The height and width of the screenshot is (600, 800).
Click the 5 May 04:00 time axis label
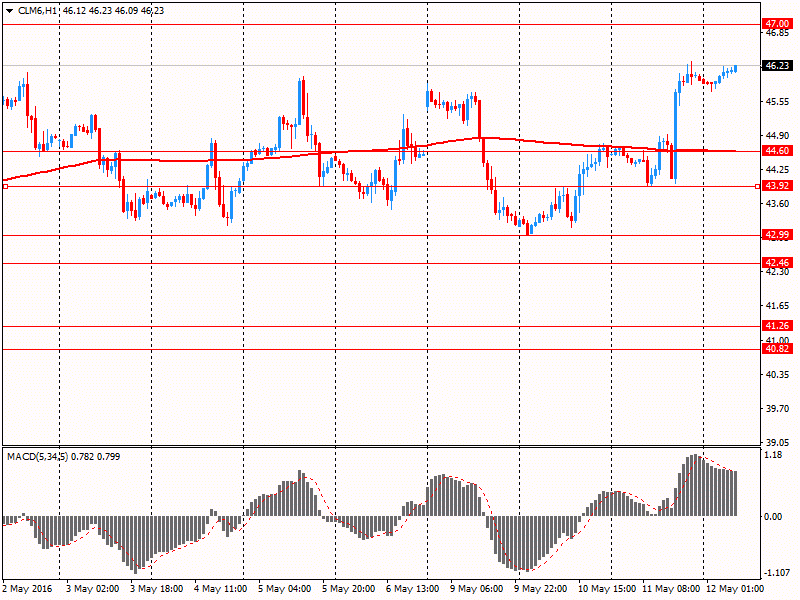pyautogui.click(x=285, y=589)
